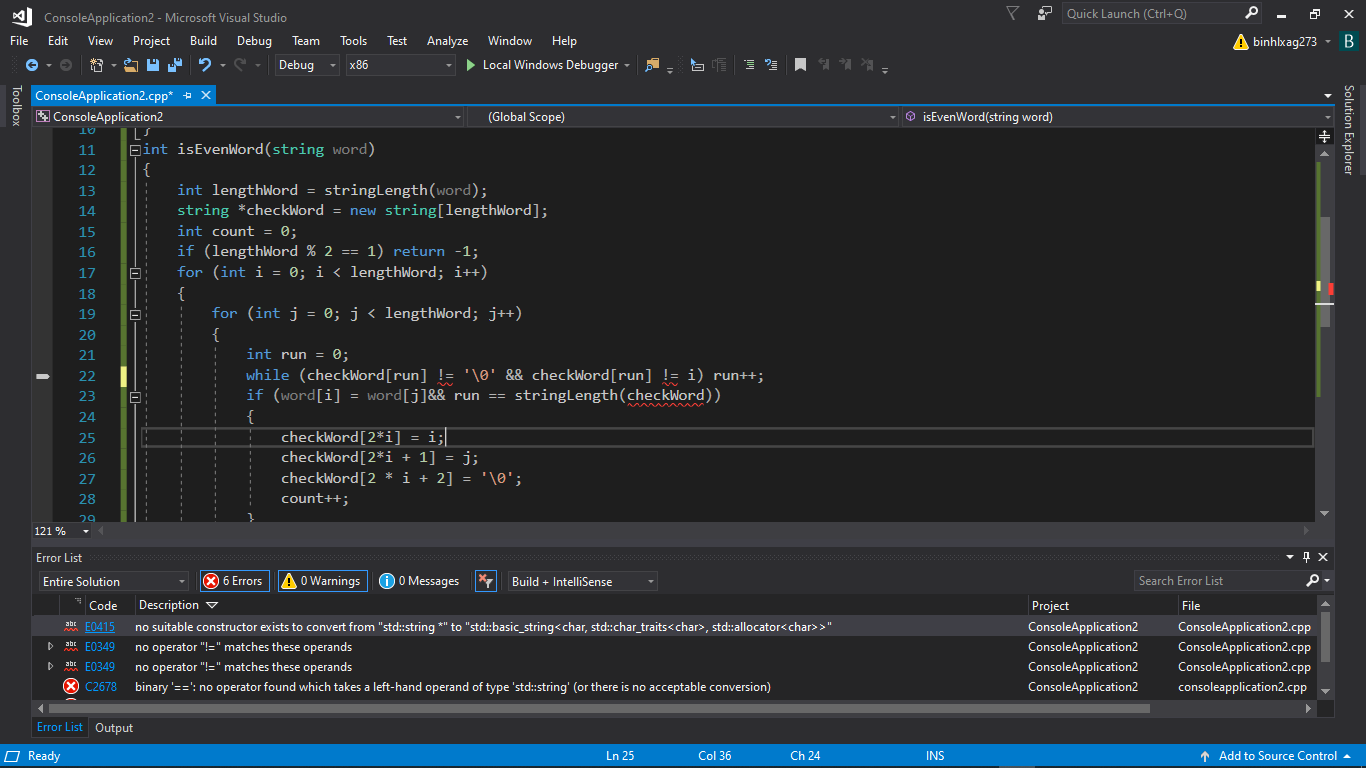Open the Send Feedback icon

1044,14
